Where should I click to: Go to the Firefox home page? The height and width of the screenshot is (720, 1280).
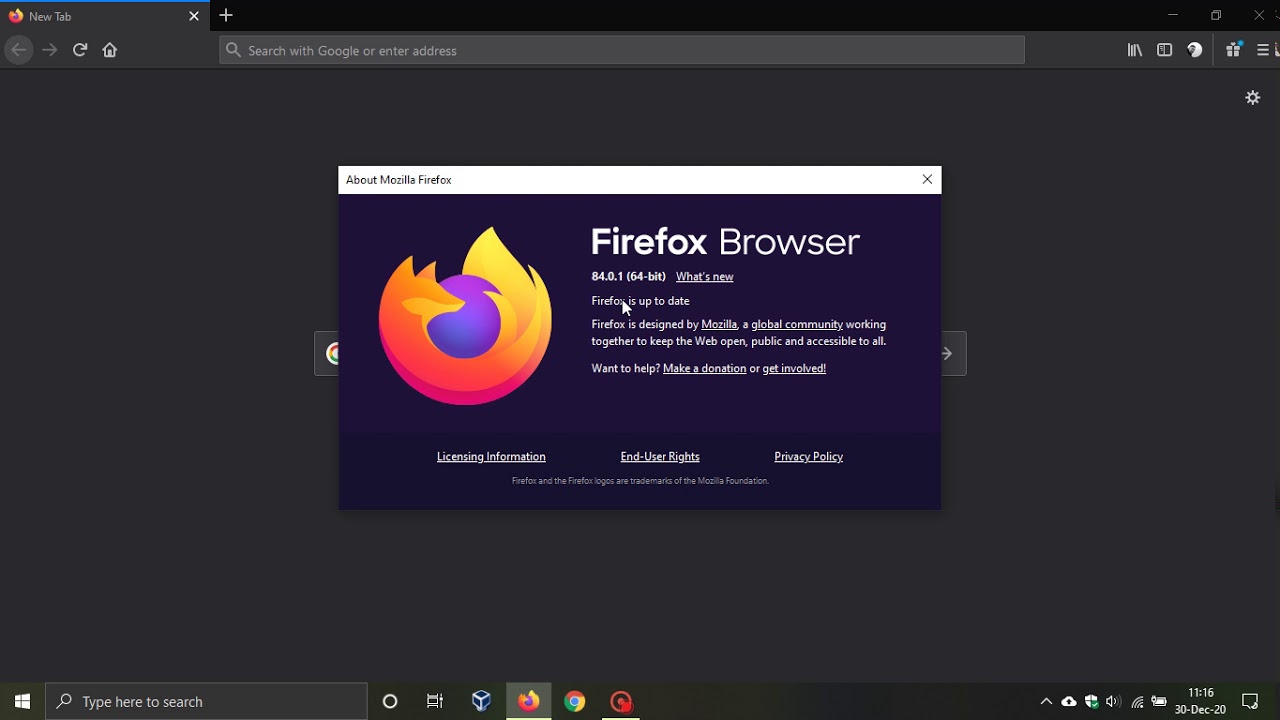click(110, 50)
